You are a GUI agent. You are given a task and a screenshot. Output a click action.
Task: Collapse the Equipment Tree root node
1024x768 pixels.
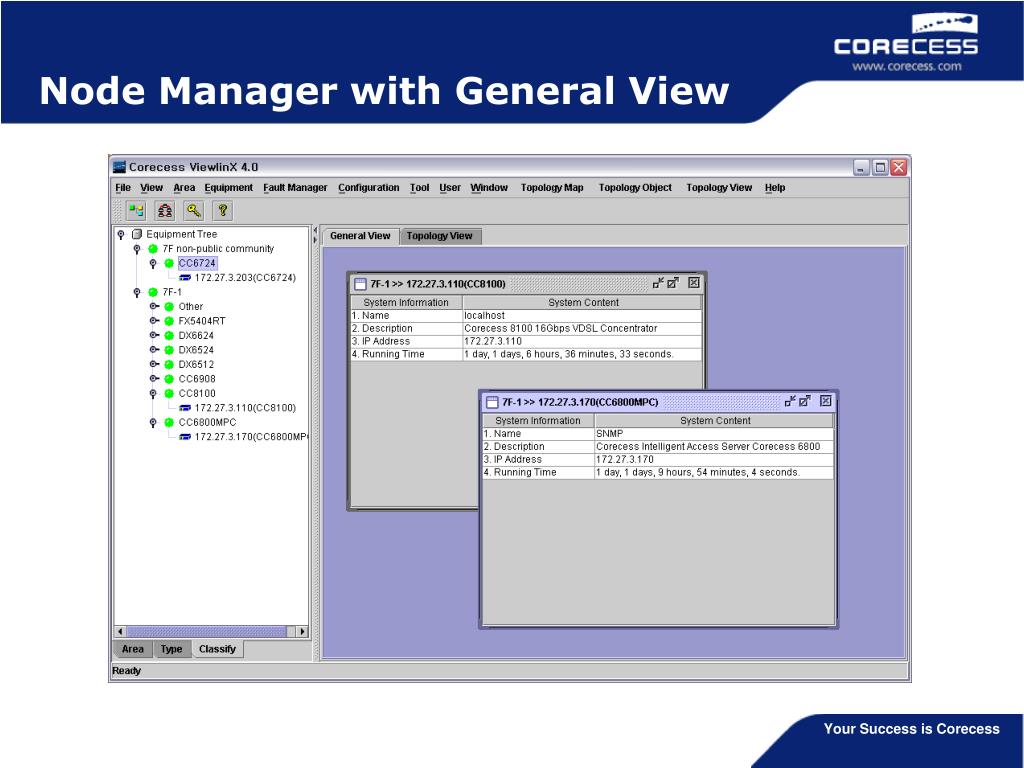point(121,234)
